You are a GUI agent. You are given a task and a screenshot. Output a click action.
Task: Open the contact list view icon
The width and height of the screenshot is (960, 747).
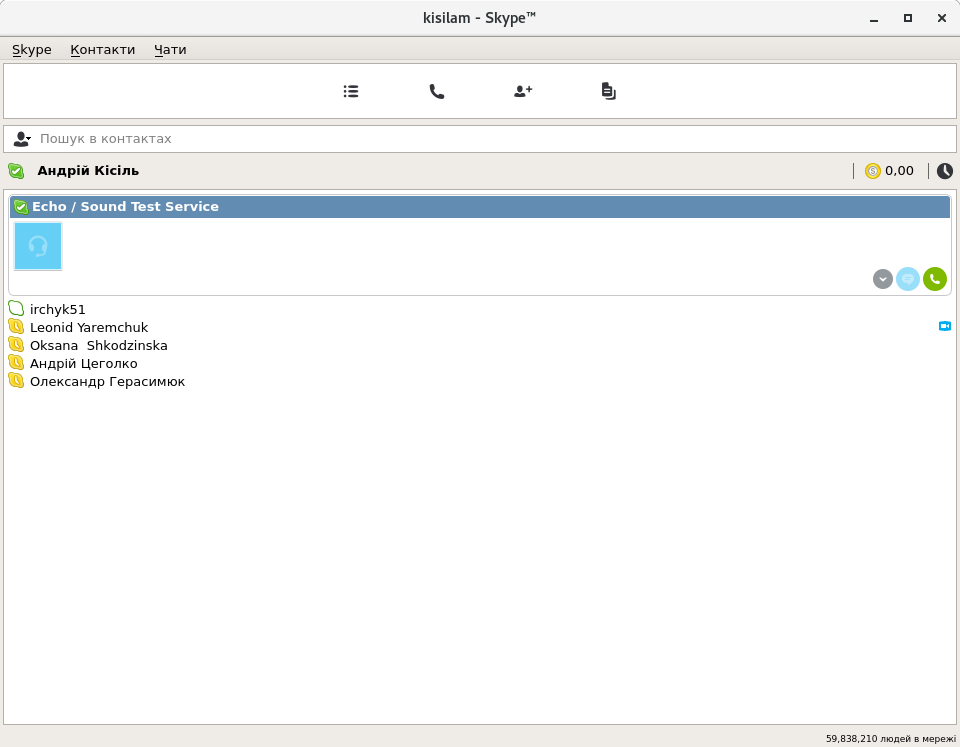point(351,91)
